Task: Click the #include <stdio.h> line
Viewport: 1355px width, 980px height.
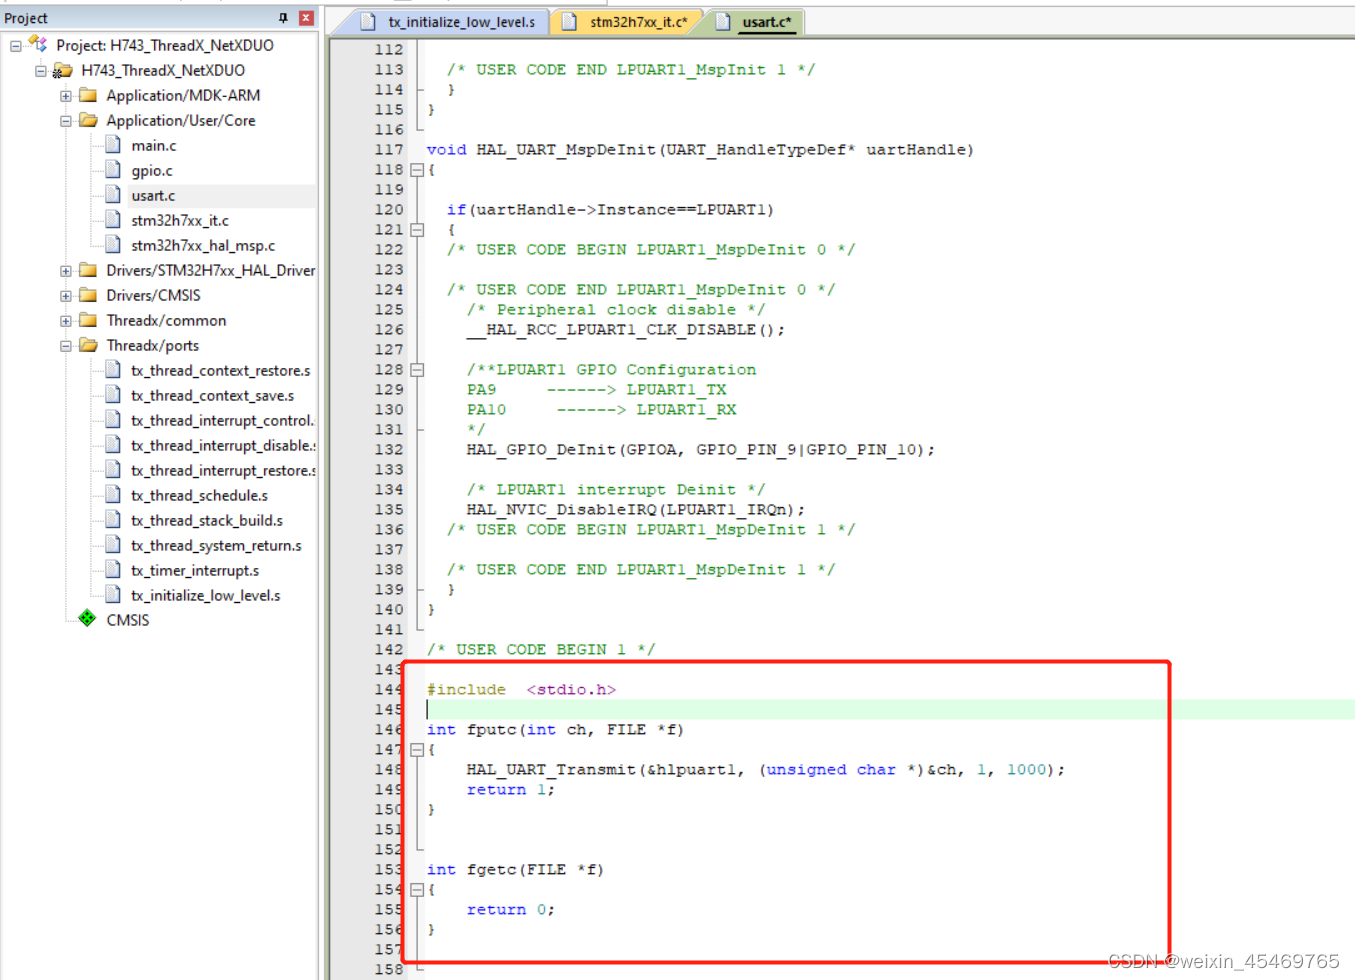Action: click(x=521, y=690)
